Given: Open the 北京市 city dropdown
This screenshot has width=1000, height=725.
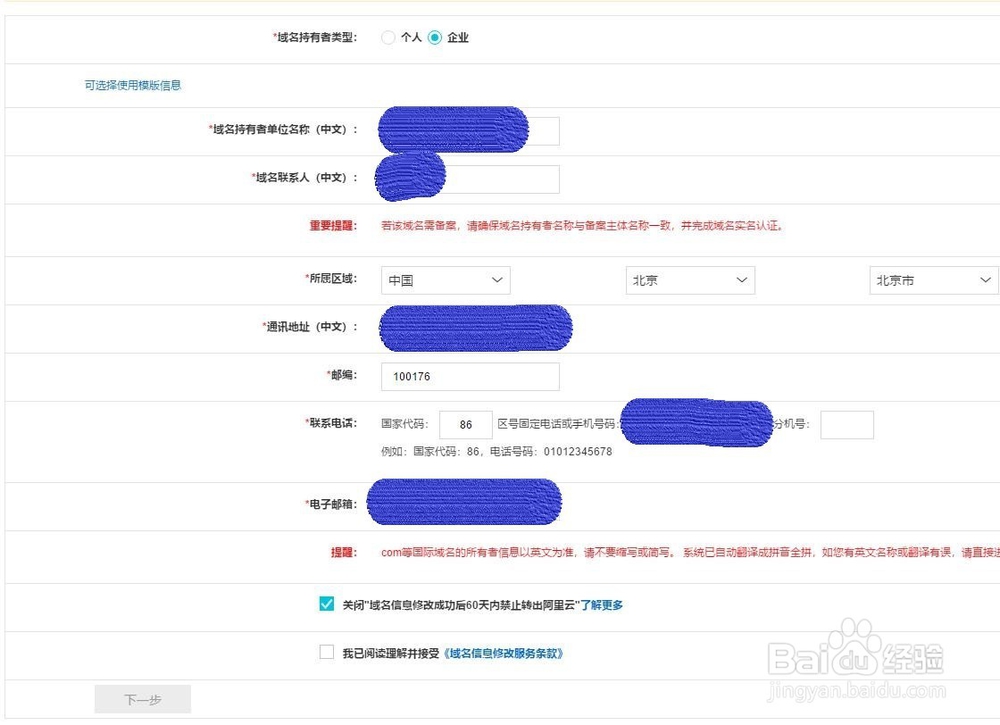Looking at the screenshot, I should pyautogui.click(x=934, y=280).
